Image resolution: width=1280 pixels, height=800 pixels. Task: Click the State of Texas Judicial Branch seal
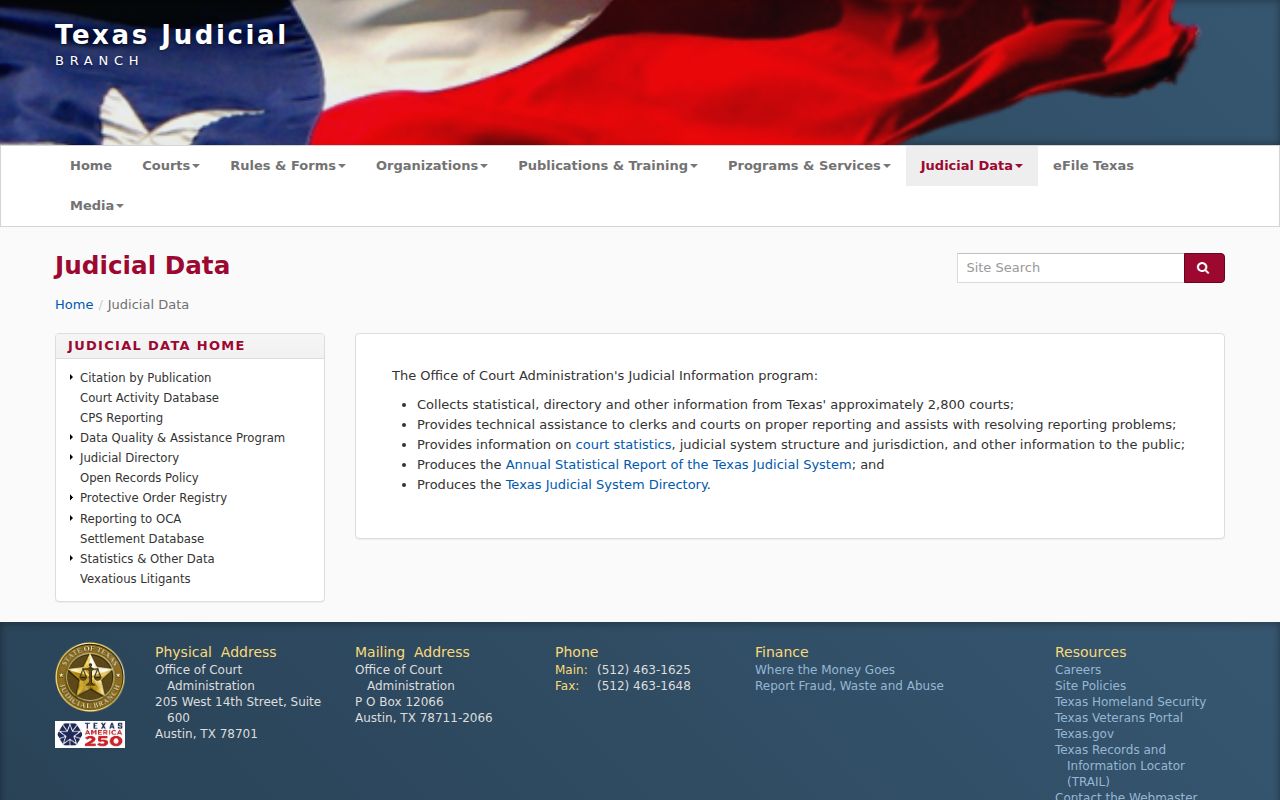[x=90, y=677]
